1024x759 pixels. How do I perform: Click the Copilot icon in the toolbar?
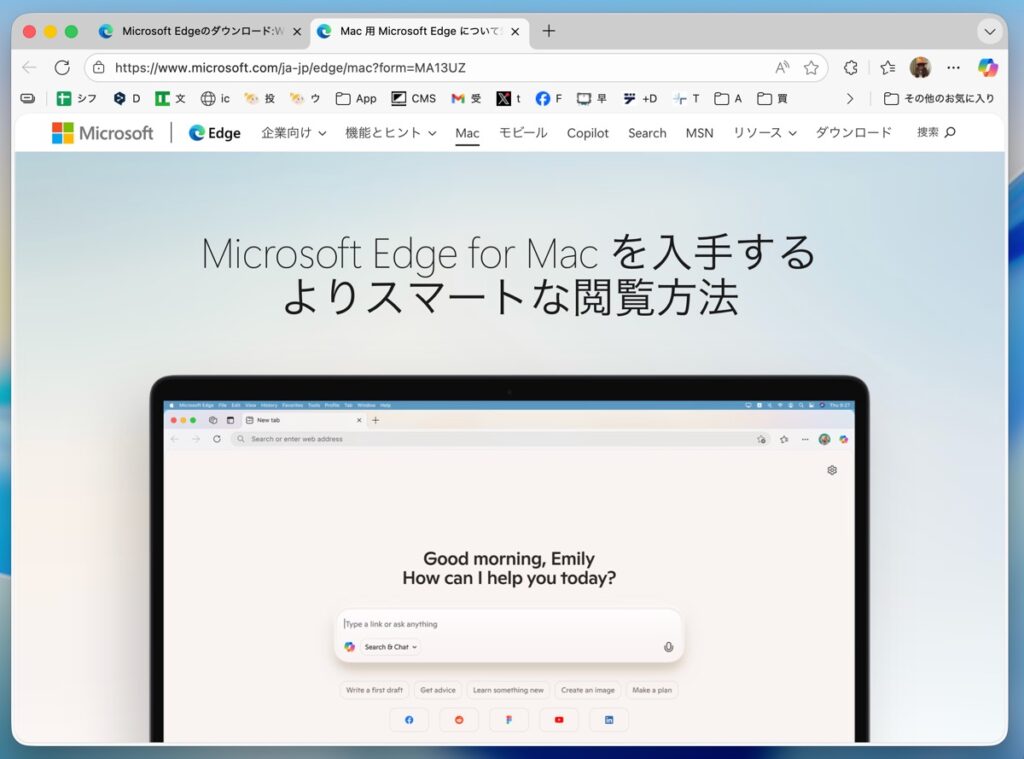click(x=988, y=68)
